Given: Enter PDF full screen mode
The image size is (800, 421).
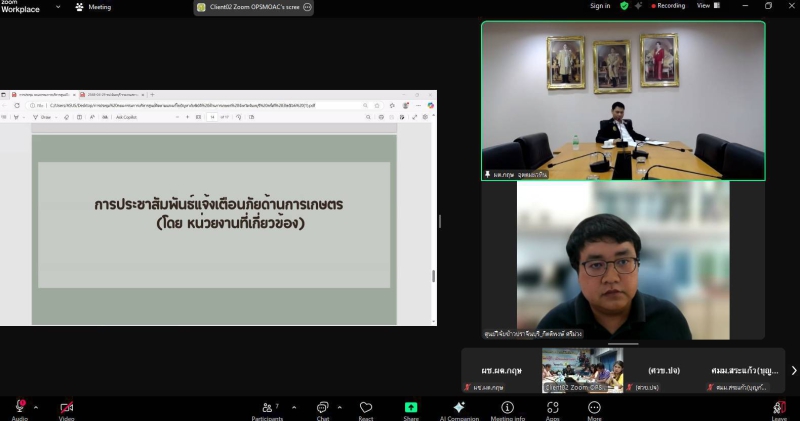Looking at the screenshot, I should (414, 117).
